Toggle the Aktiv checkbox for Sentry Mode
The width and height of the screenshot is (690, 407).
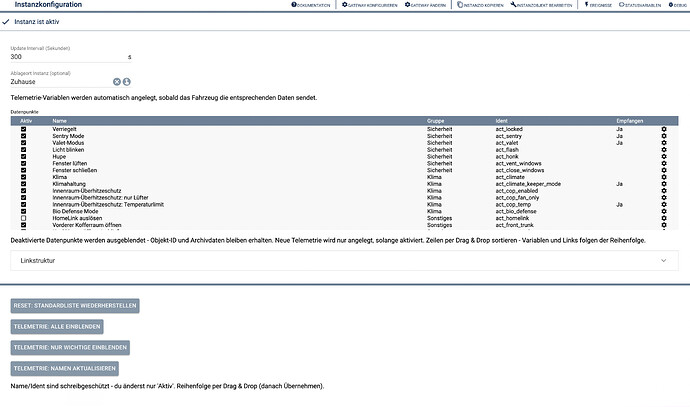pos(23,136)
